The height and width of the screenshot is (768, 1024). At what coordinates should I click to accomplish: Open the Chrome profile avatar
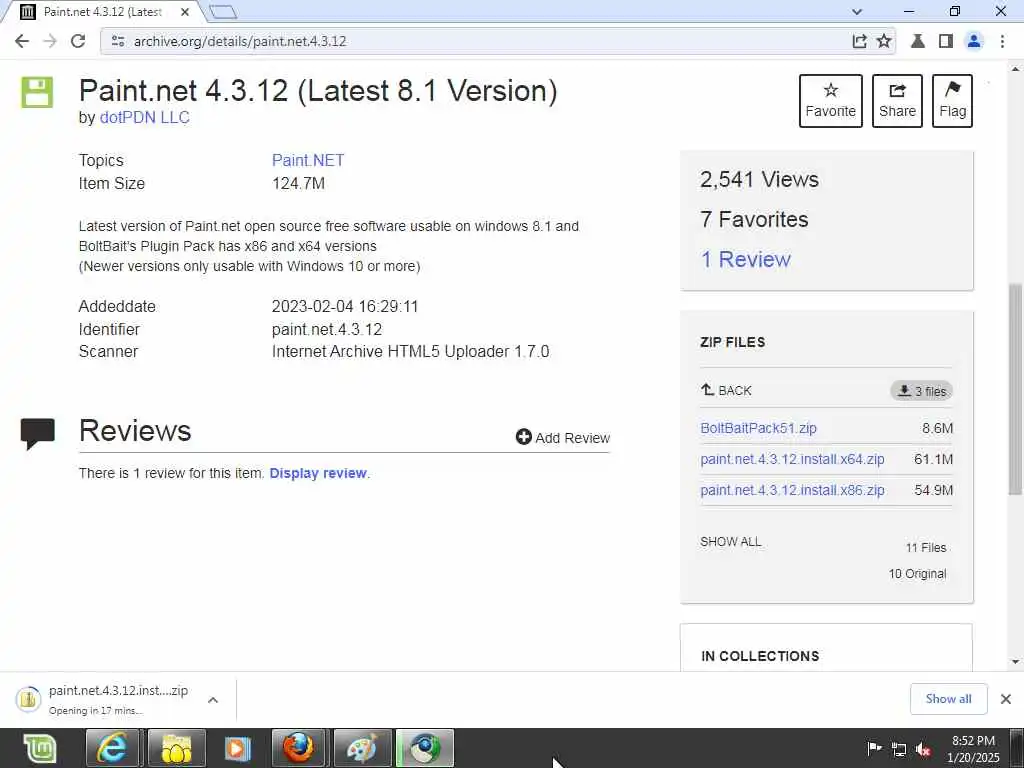[974, 41]
